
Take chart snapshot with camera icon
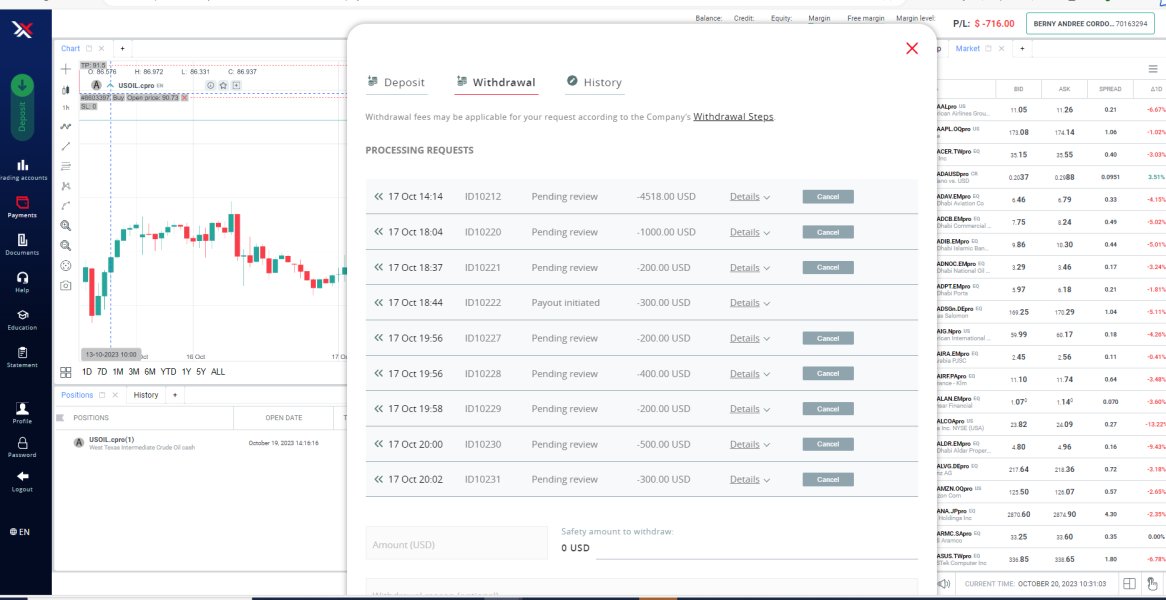(65, 286)
